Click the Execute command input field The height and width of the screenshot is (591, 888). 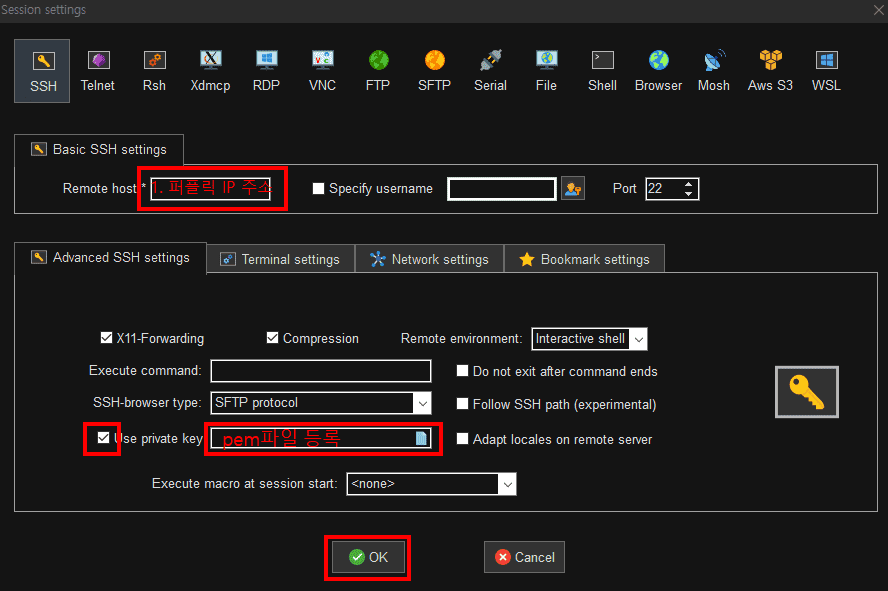(x=321, y=371)
